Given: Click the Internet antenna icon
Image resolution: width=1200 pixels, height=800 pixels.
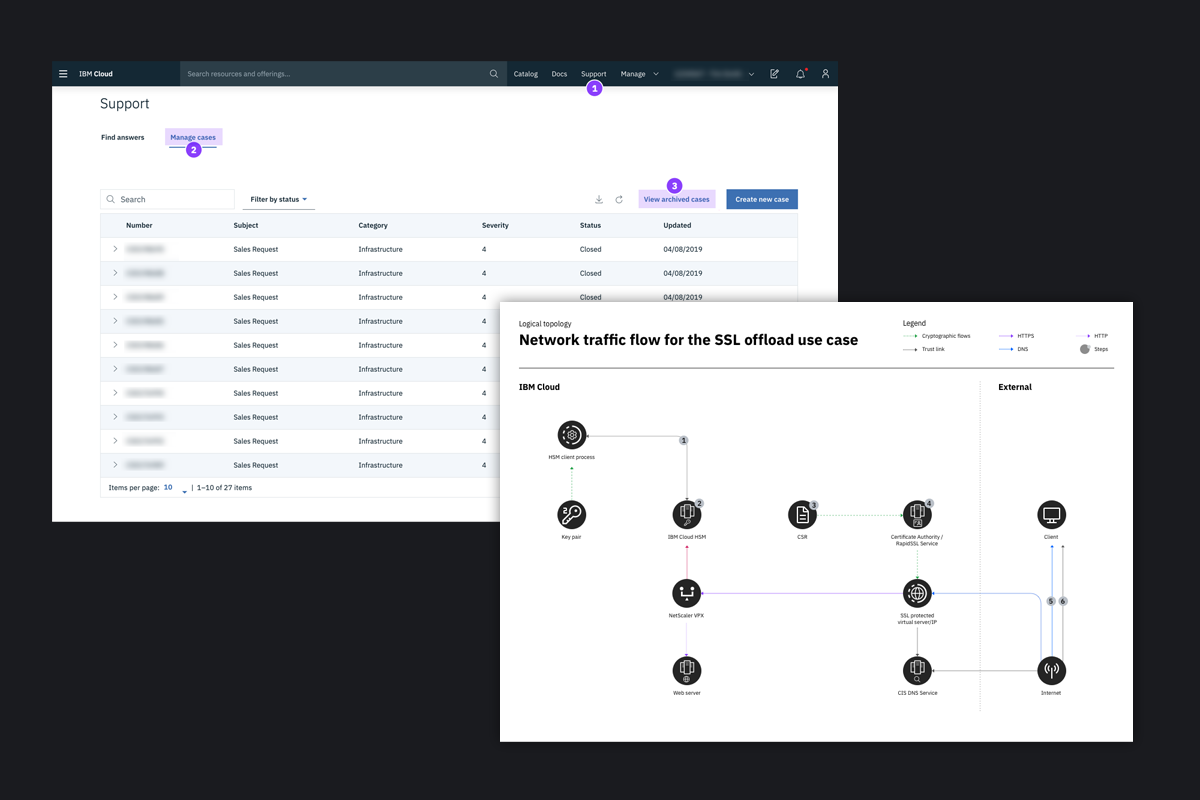Looking at the screenshot, I should click(1051, 670).
